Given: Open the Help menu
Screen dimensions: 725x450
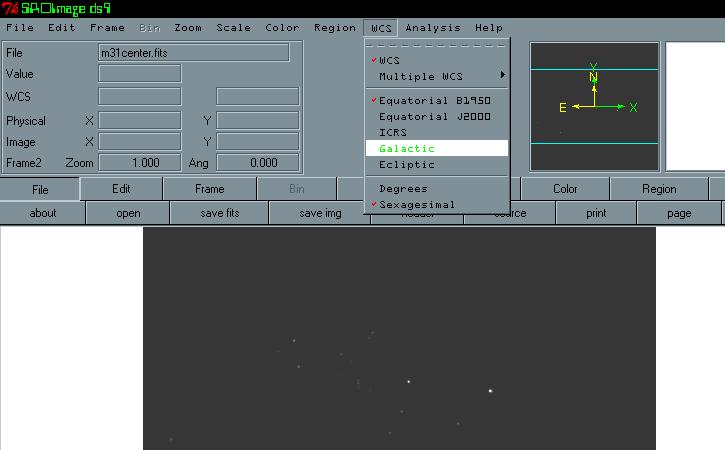Looking at the screenshot, I should pos(489,28).
